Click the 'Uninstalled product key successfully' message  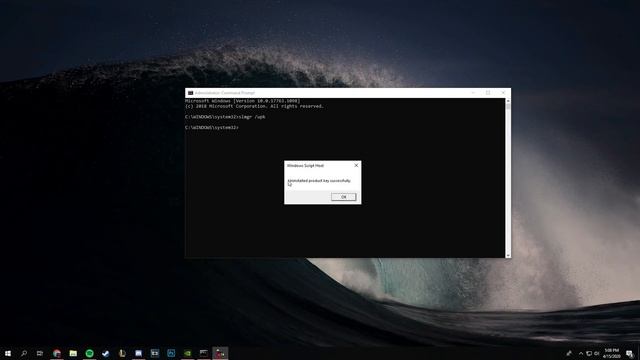(x=319, y=180)
